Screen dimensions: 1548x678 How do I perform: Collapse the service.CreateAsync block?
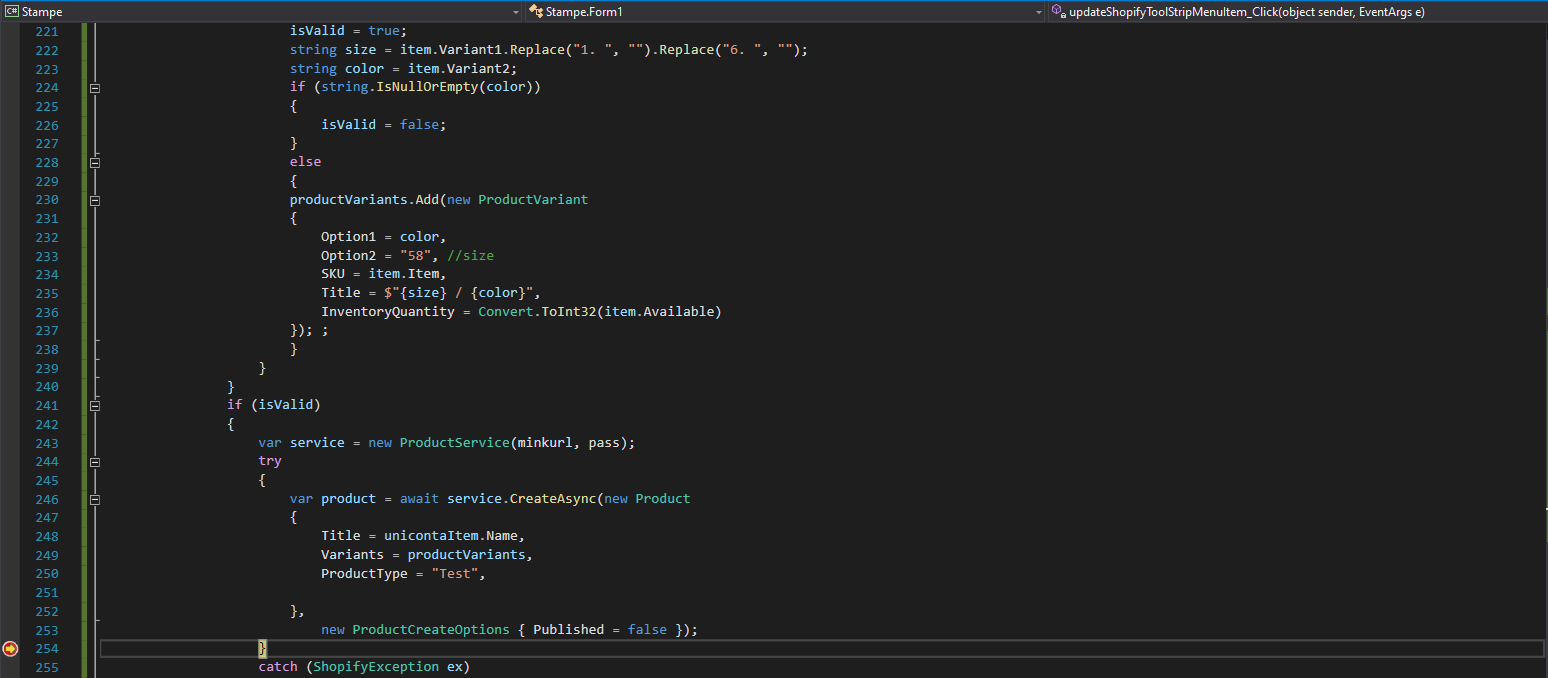pos(94,499)
